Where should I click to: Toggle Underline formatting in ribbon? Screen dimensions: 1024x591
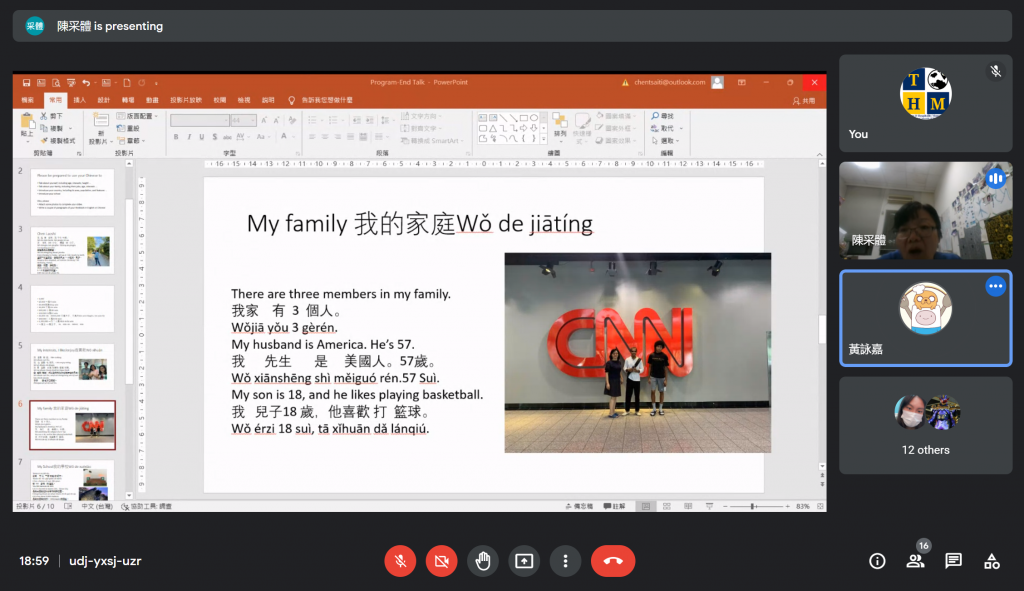(x=202, y=137)
